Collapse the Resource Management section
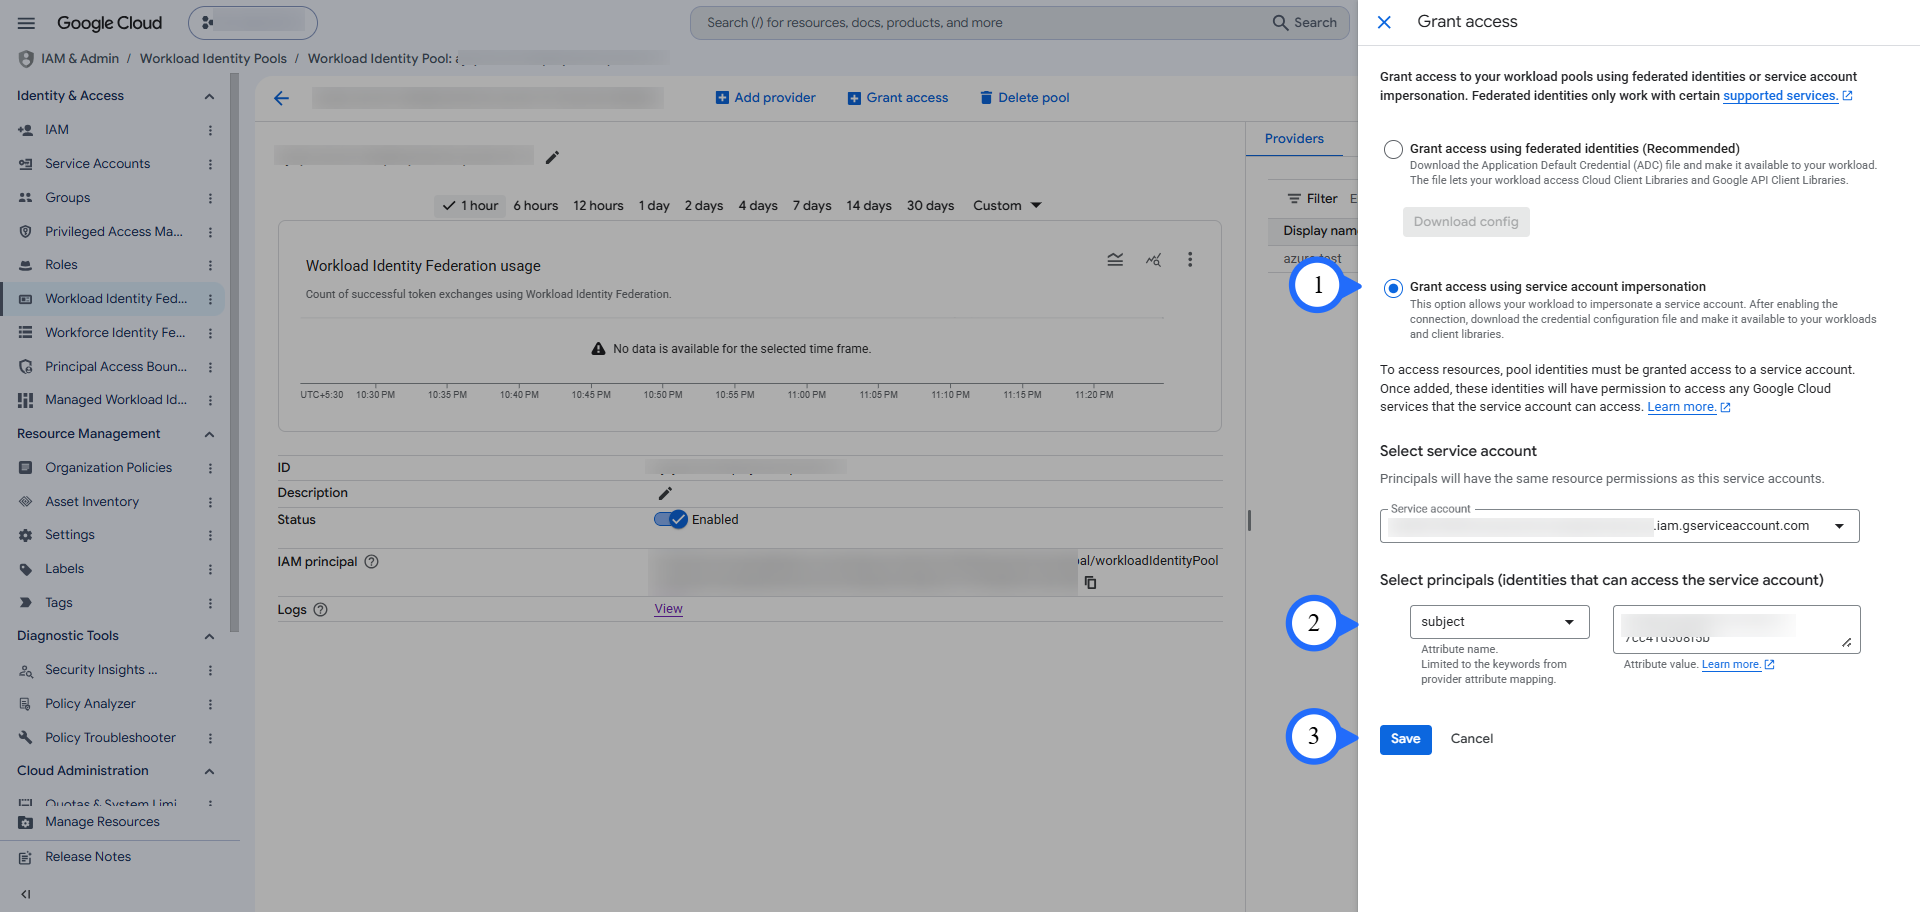 (209, 434)
